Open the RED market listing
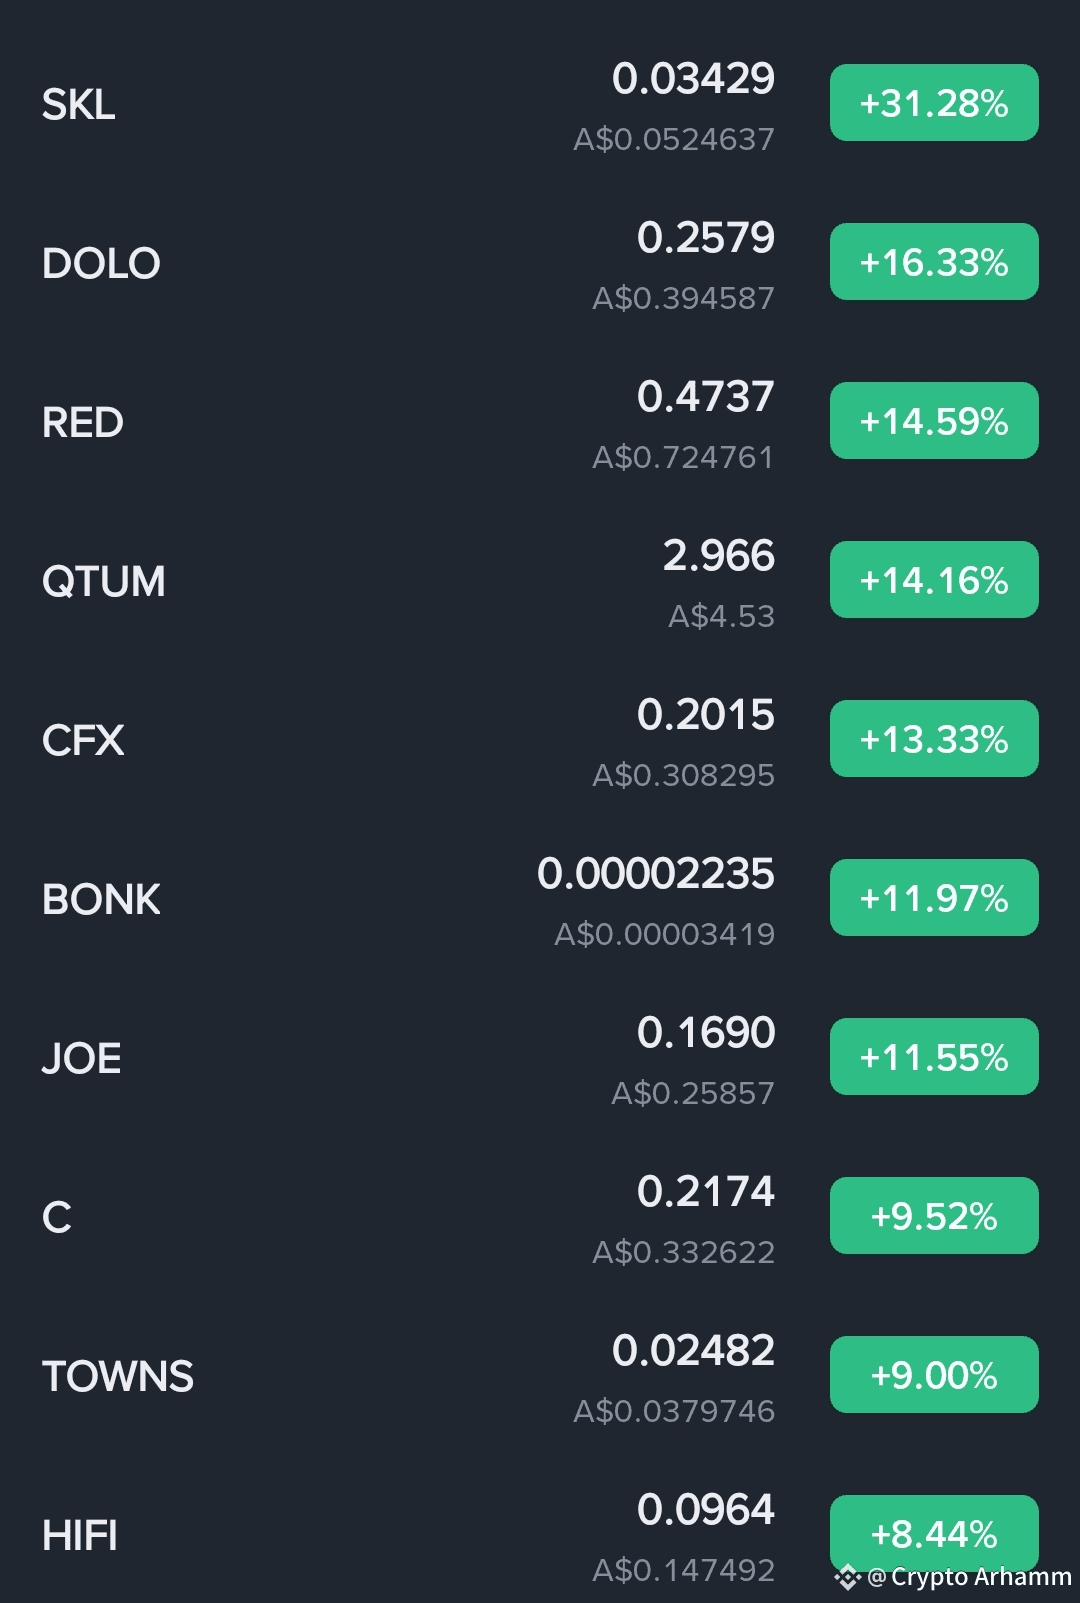This screenshot has height=1603, width=1080. pos(540,422)
